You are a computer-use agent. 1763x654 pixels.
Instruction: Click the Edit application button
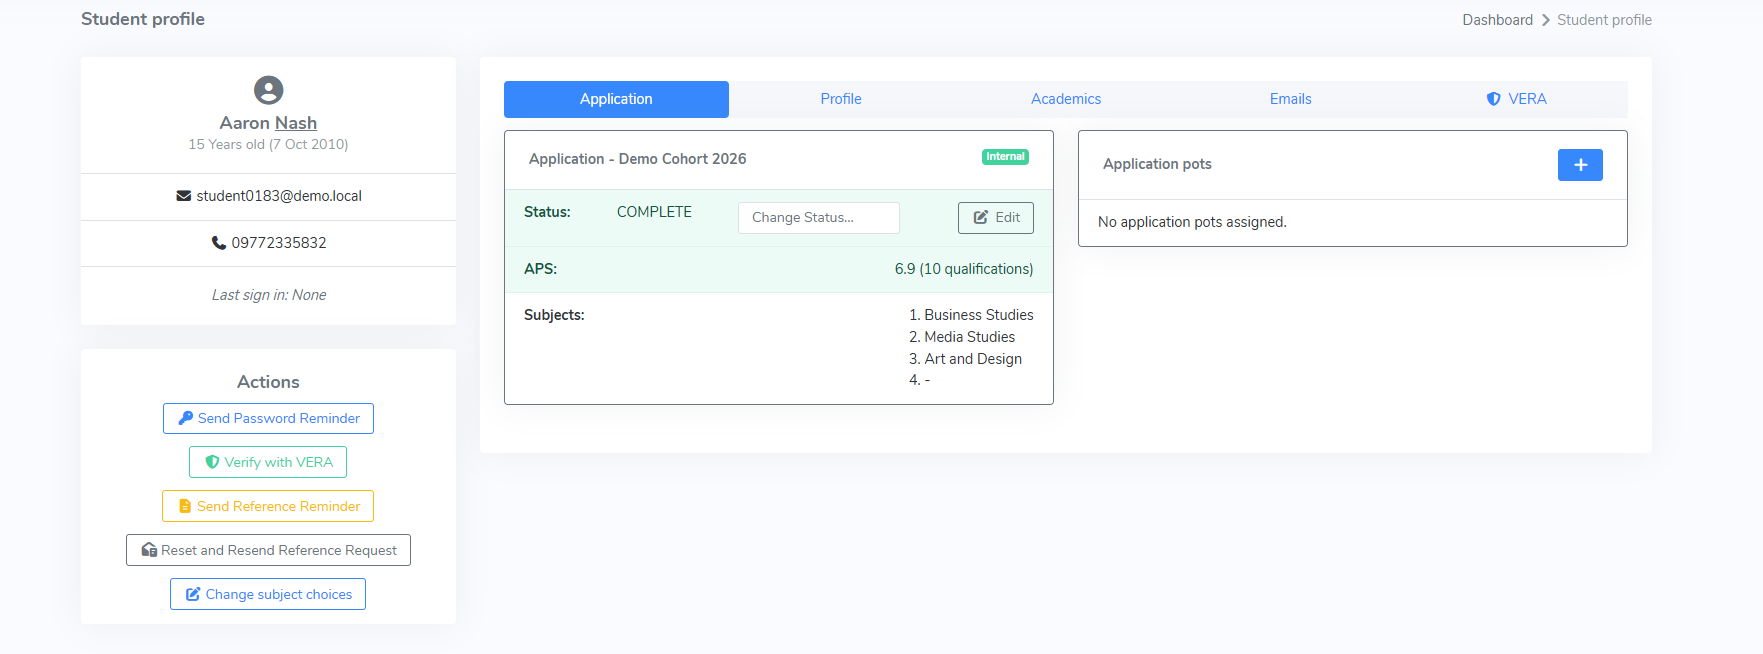[x=996, y=218]
